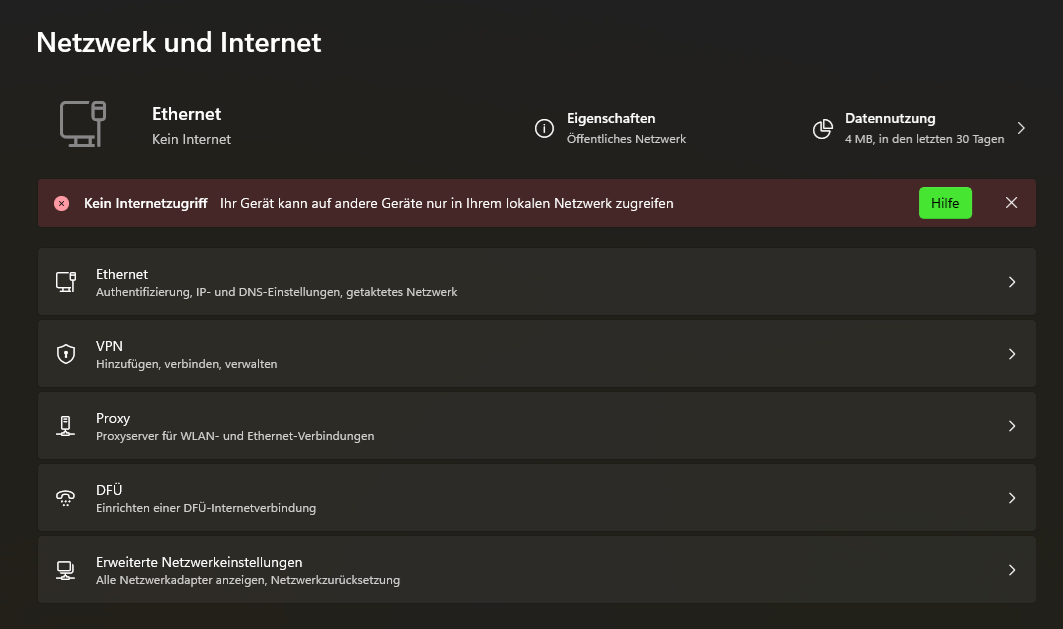
Task: Click the Eigenschaften info icon
Action: pyautogui.click(x=544, y=128)
